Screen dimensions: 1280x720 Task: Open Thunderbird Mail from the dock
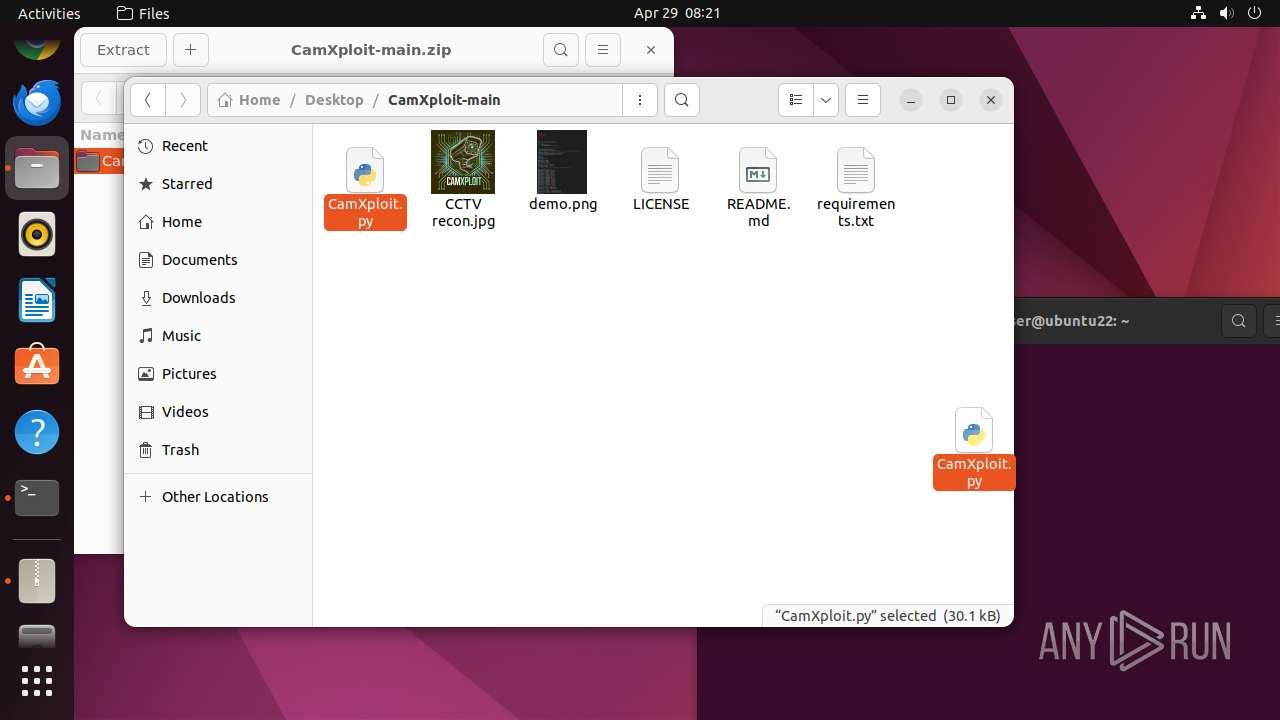37,102
